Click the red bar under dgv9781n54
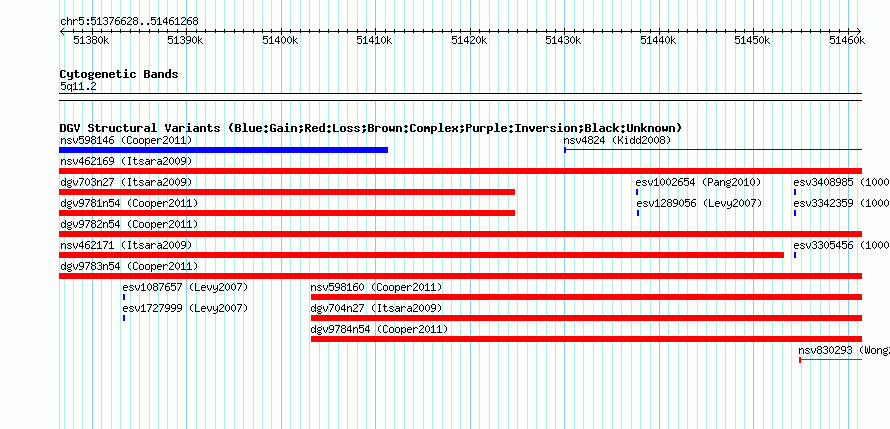This screenshot has width=890, height=429. [x=287, y=213]
